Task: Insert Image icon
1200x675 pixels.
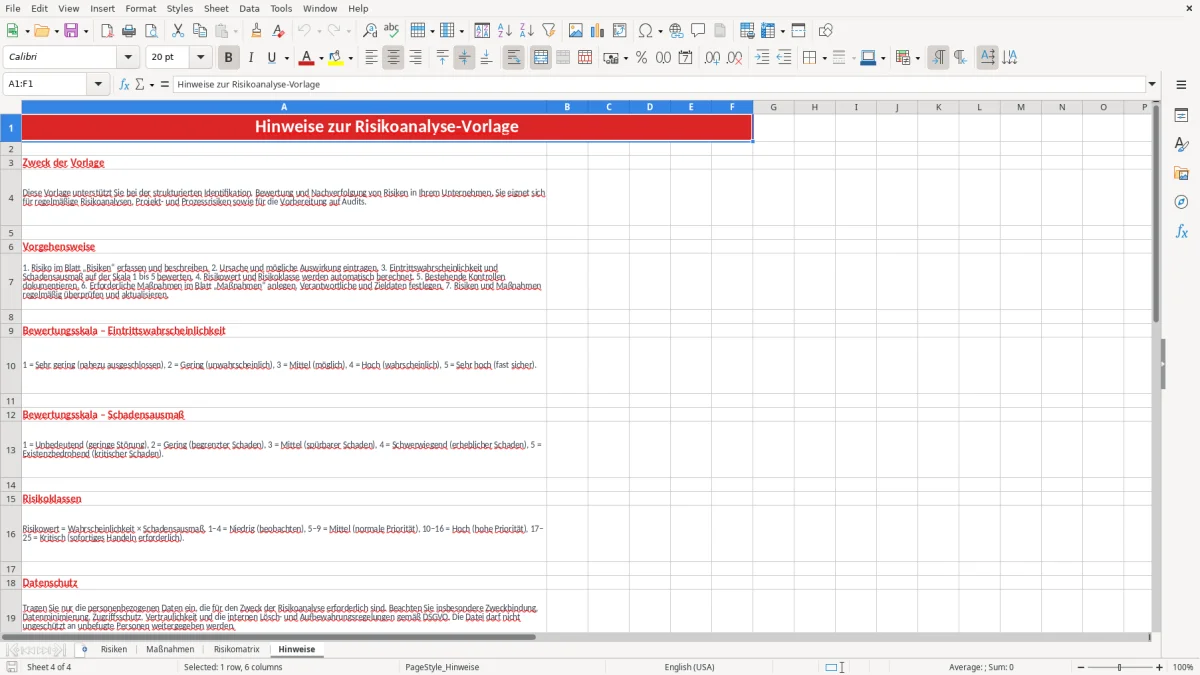Action: tap(576, 31)
